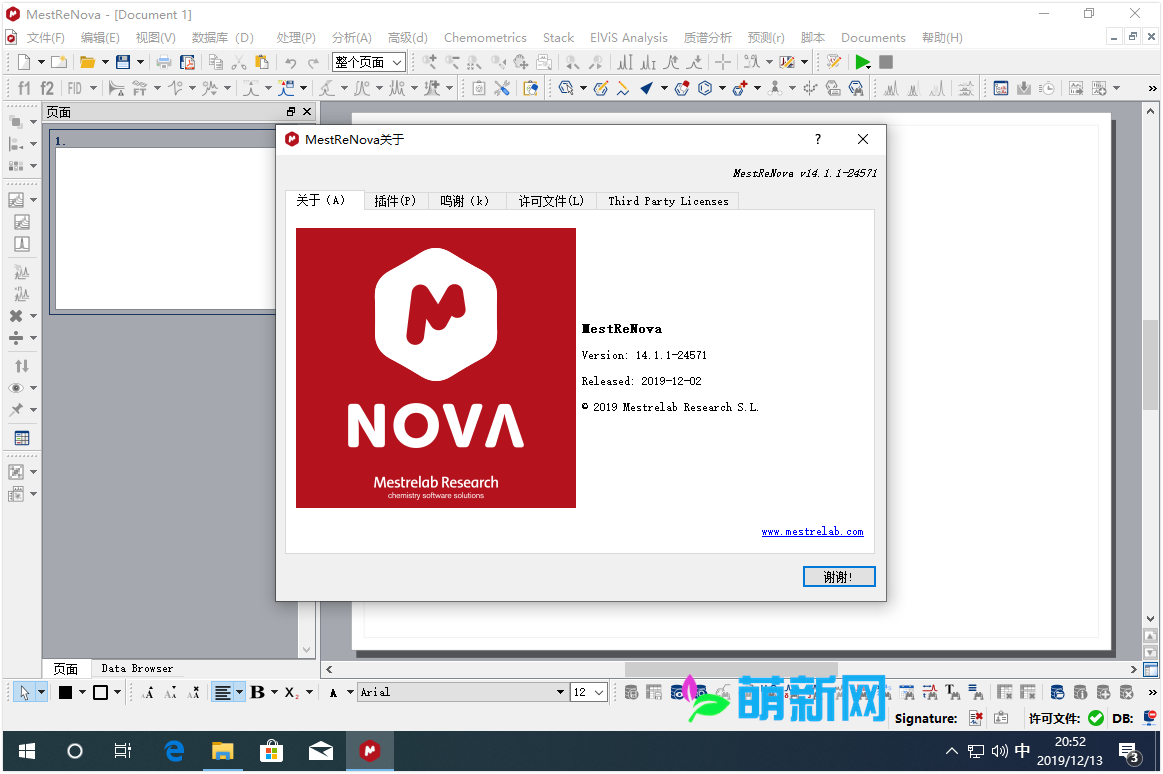Click the DB connection status icon
The image size is (1163, 774).
click(1150, 718)
